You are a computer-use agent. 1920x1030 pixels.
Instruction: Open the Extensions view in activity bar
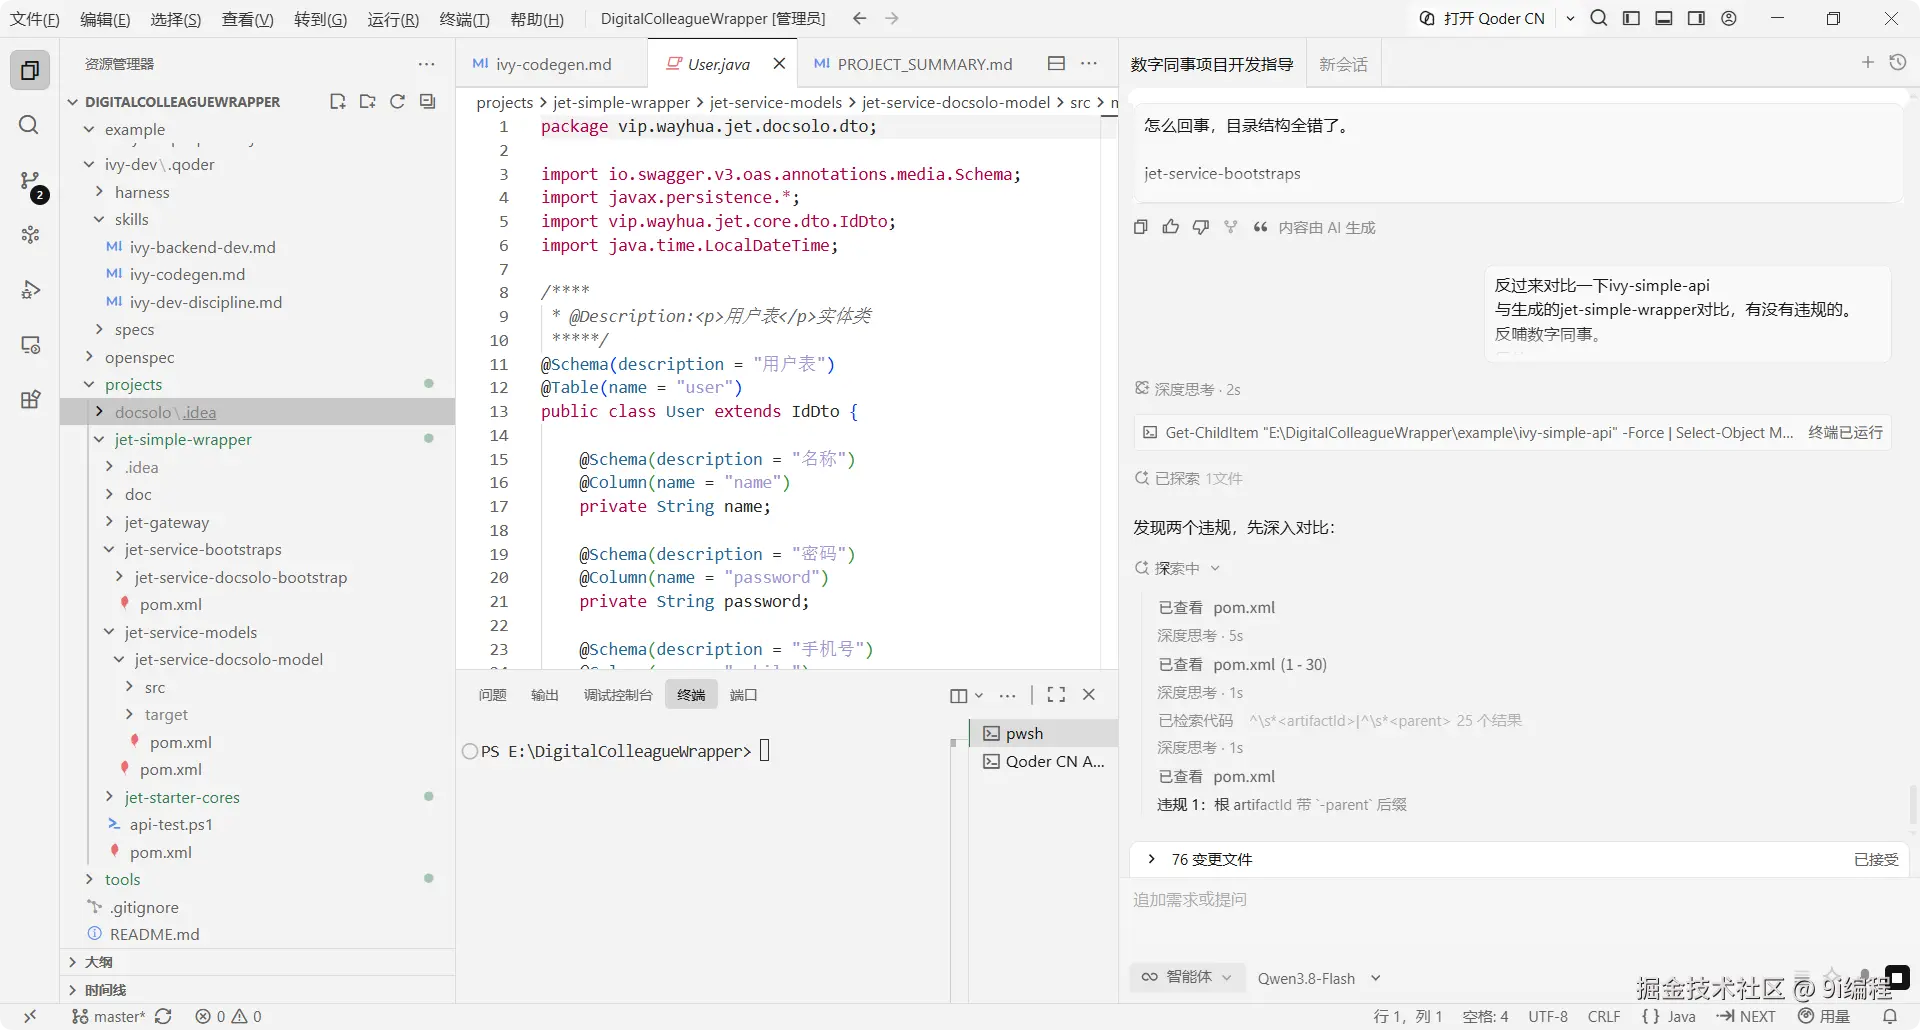30,399
